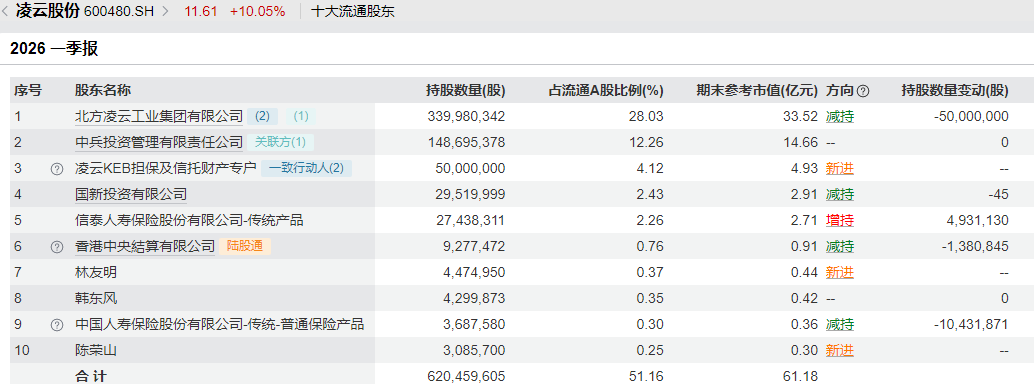Screen dimensions: 1034x384
Task: Click change value -10,431,871
Action: tap(971, 325)
